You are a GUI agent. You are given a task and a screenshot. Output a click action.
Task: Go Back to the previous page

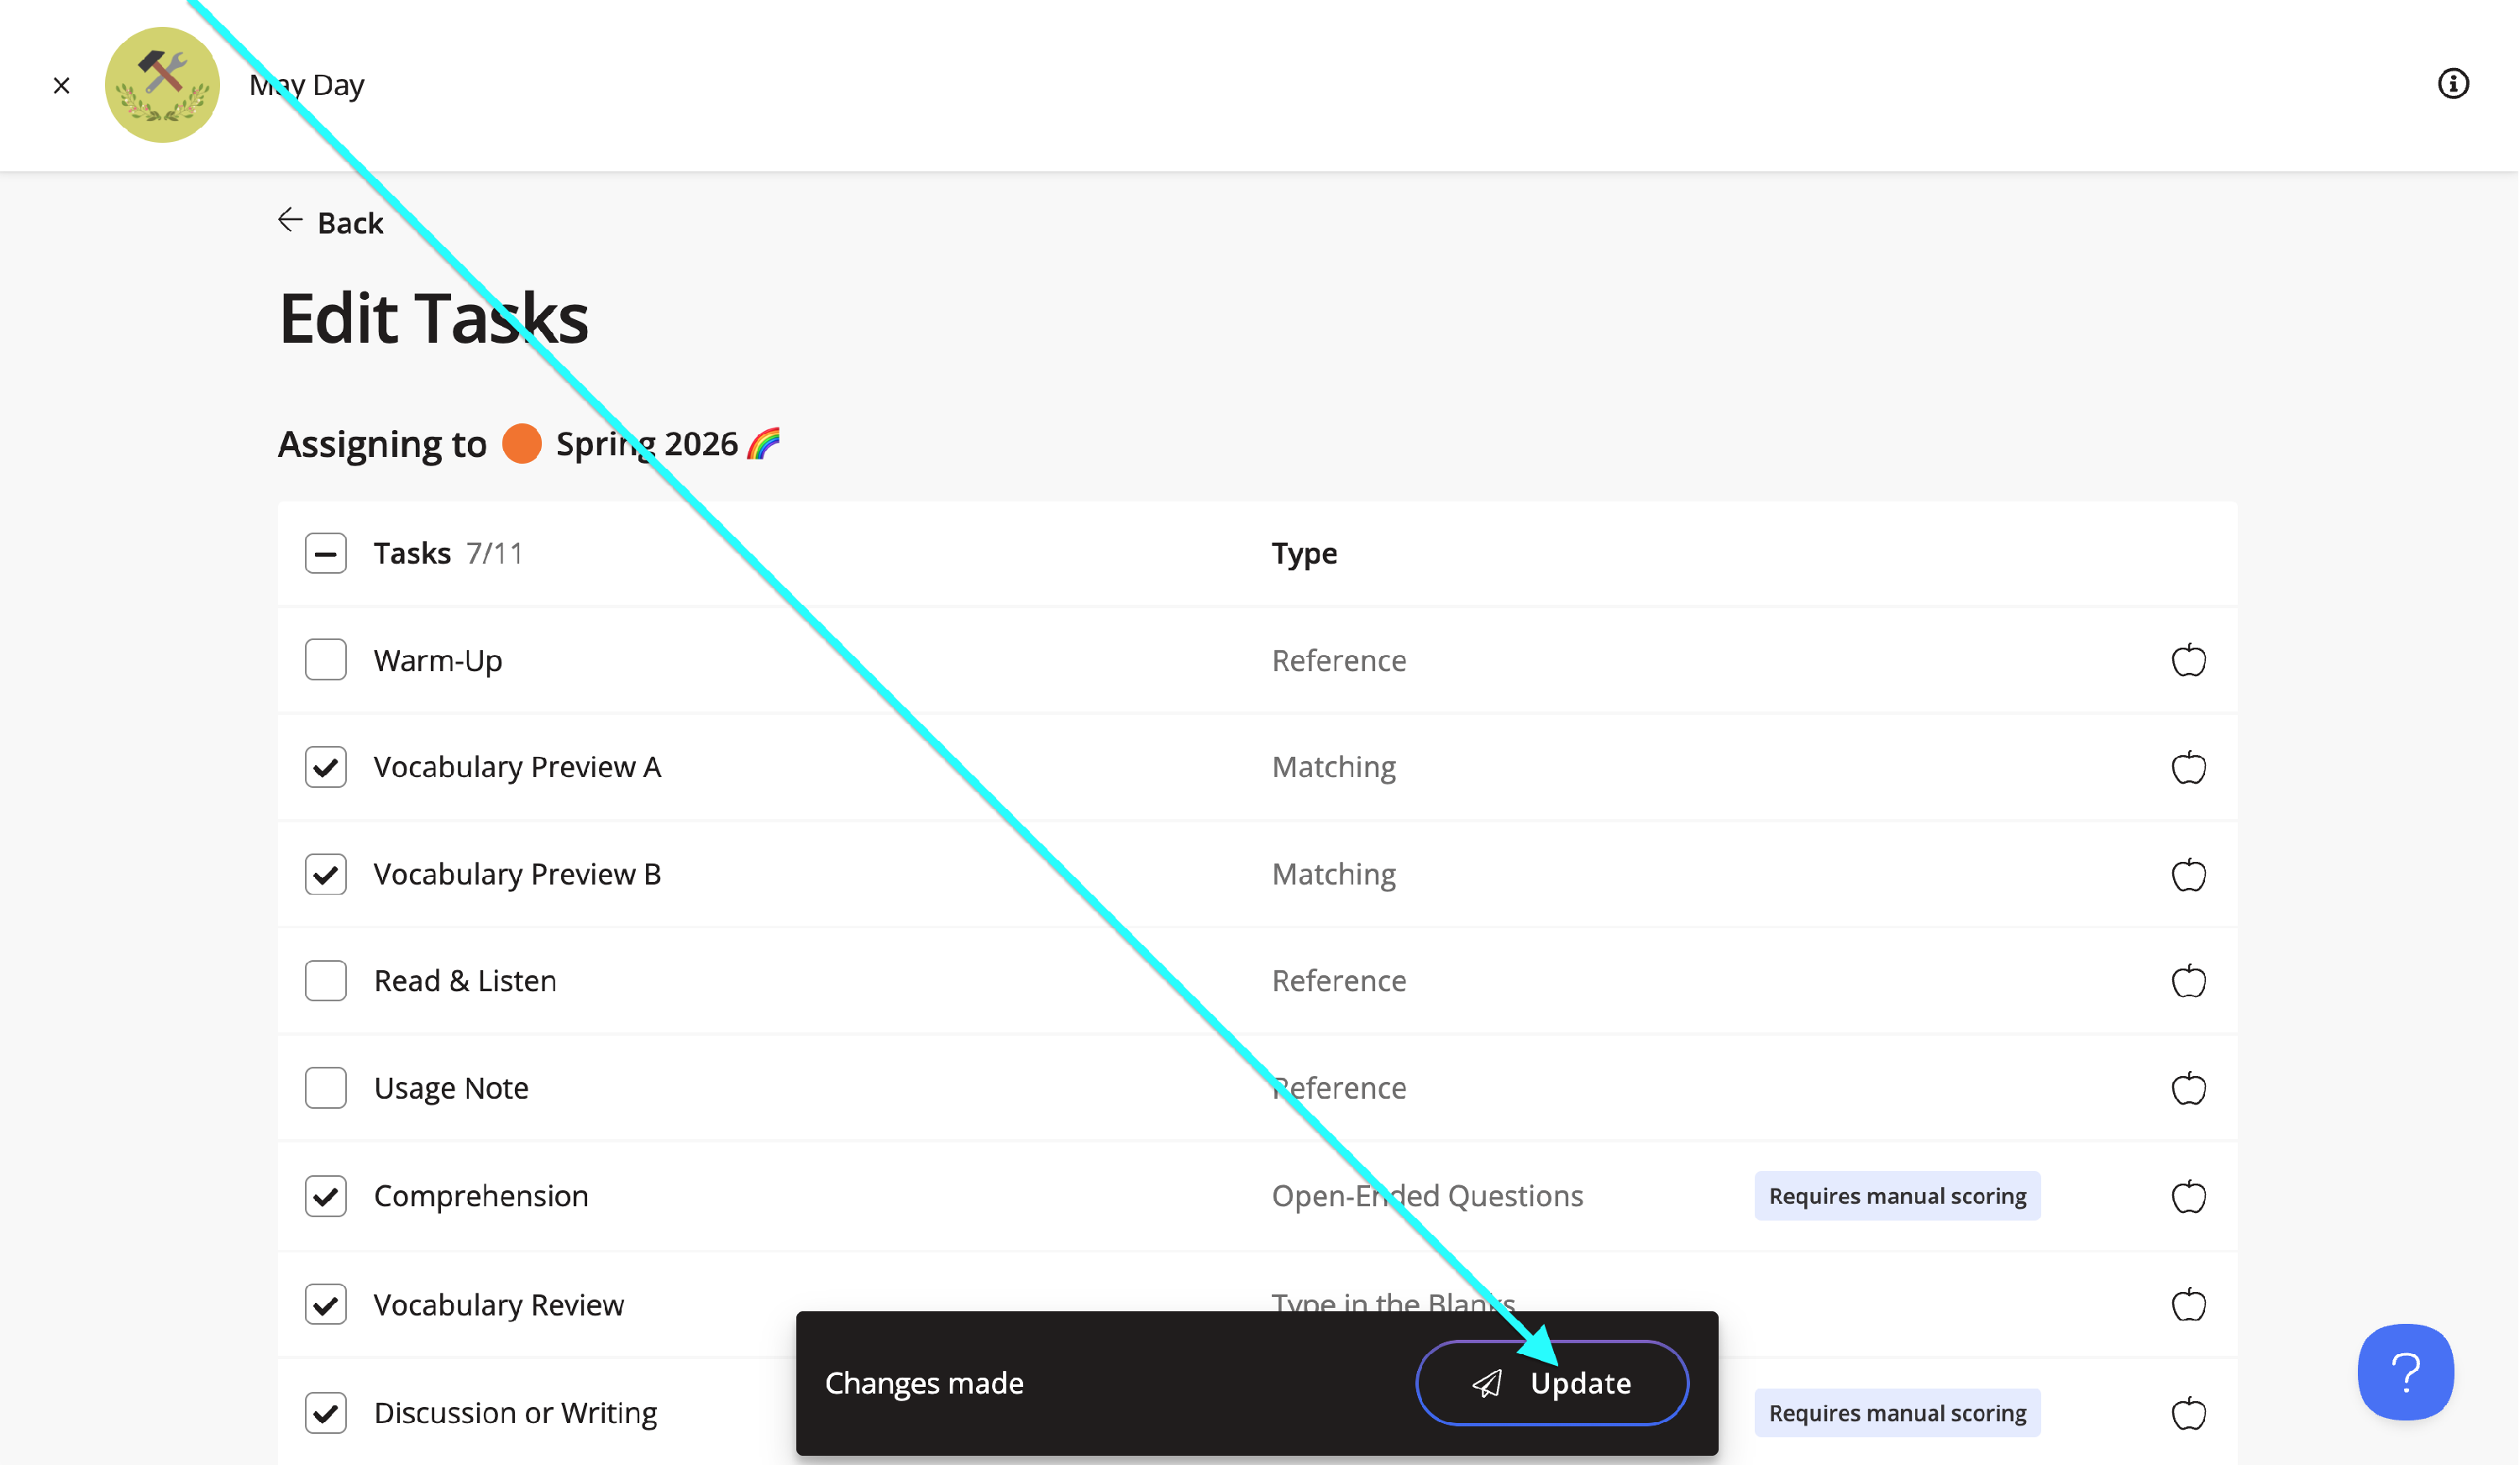[331, 222]
